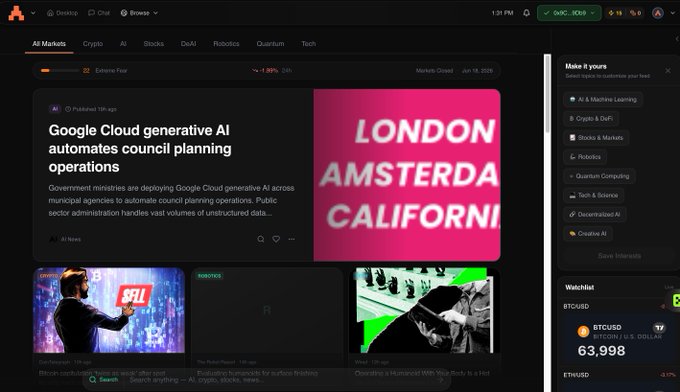Switch to the AI tab

[123, 44]
